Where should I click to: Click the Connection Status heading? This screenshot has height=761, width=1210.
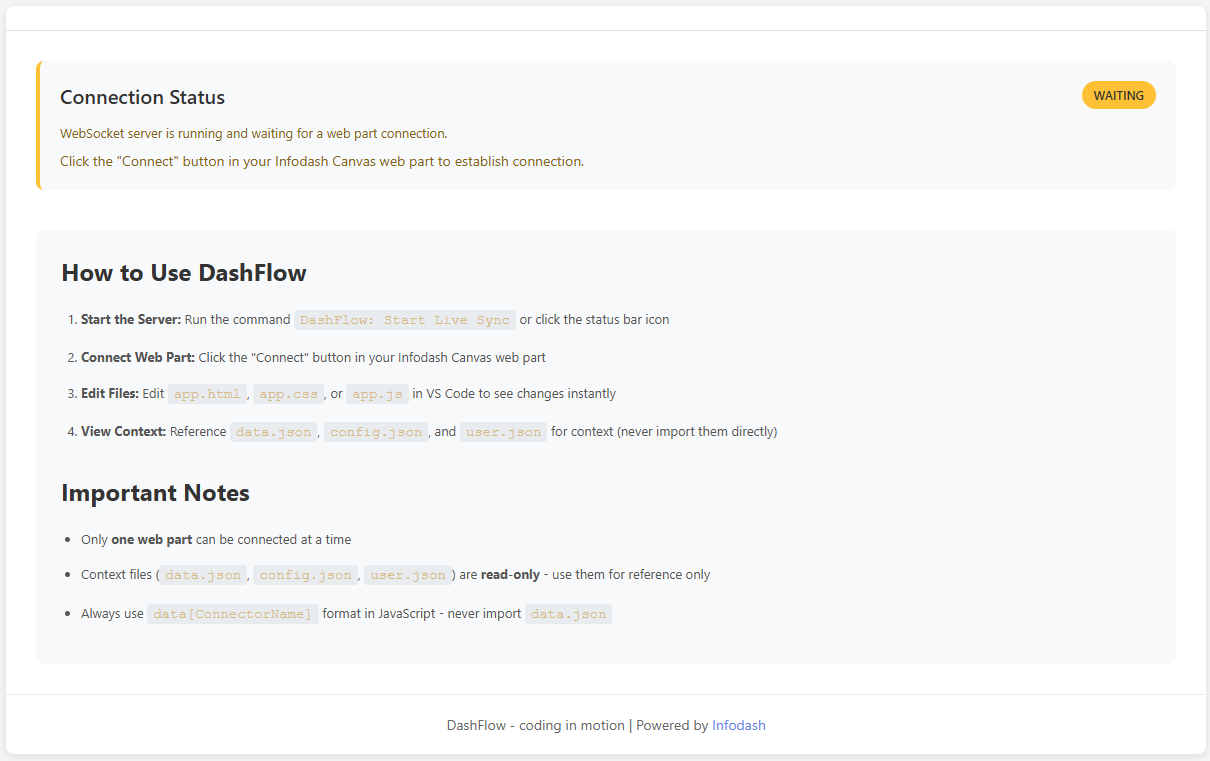click(x=142, y=97)
